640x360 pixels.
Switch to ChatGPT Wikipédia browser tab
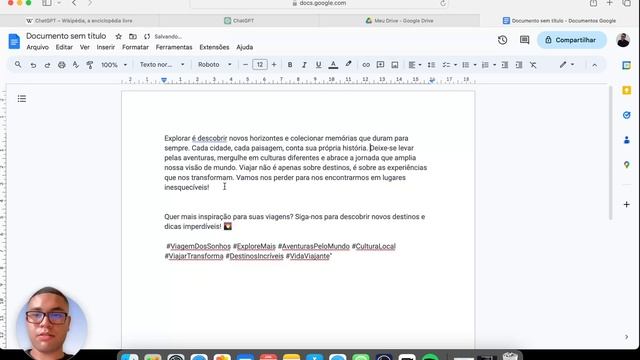(x=79, y=20)
